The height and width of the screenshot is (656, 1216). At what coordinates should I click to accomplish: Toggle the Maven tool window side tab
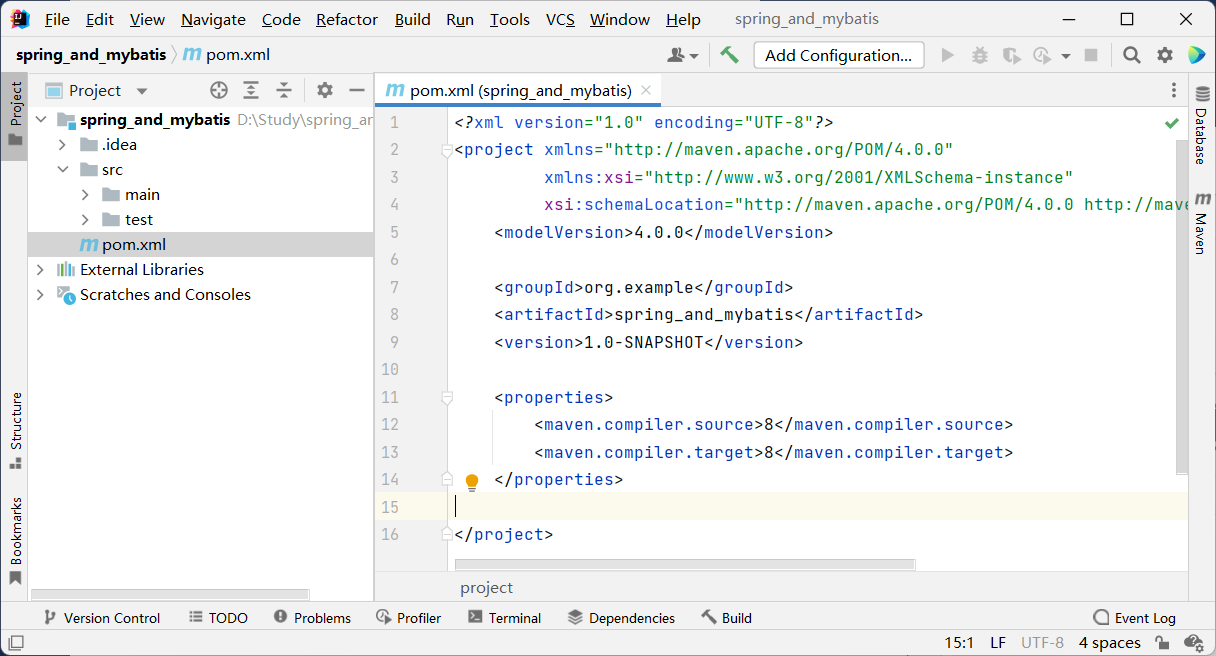tap(1201, 223)
